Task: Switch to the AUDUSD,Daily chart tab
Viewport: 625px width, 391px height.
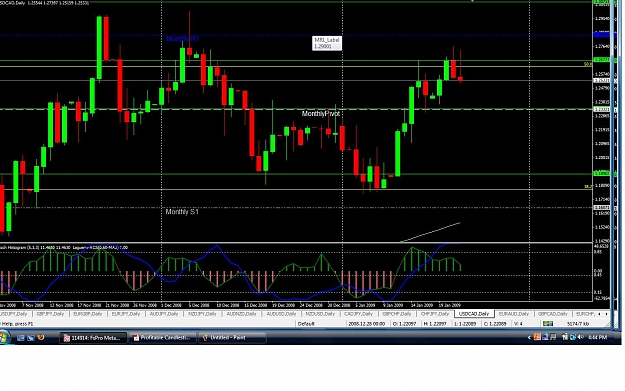Action: pos(281,314)
